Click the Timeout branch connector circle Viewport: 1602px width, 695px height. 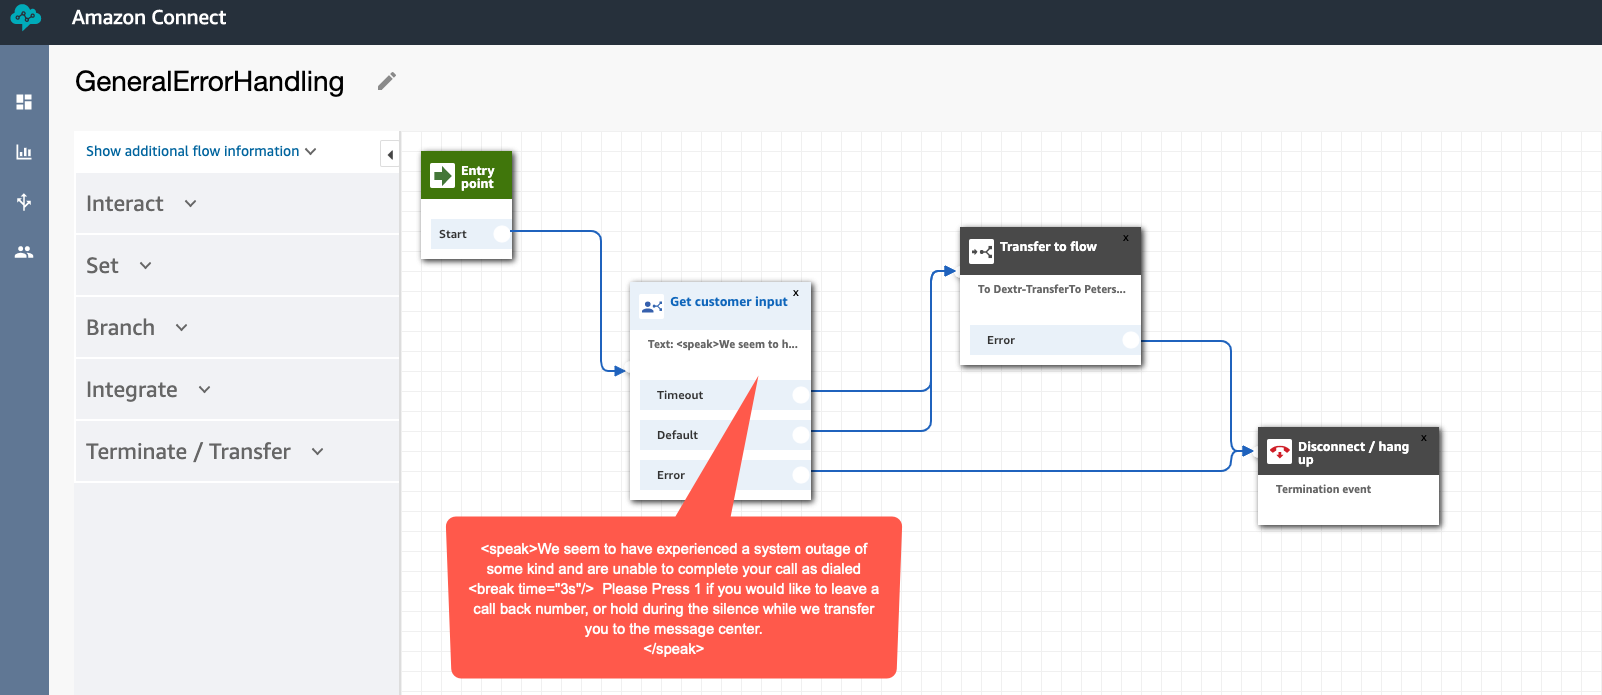[x=801, y=395]
